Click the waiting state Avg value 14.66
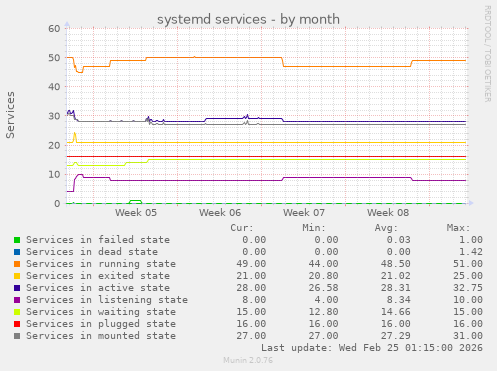497x371 pixels. pos(396,312)
